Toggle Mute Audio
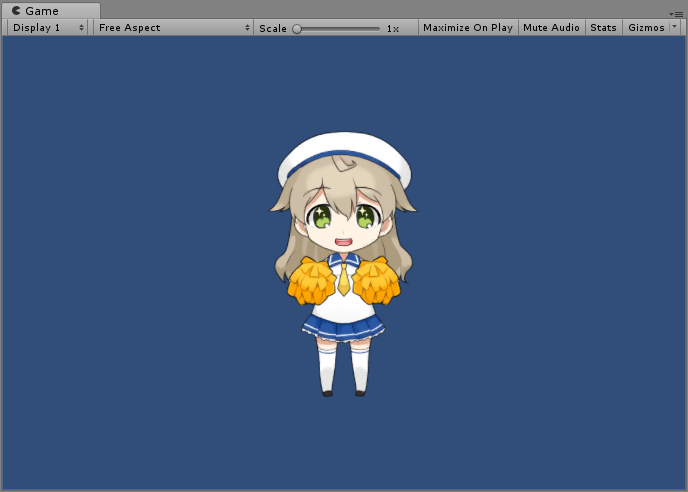Viewport: 688px width, 492px height. point(552,28)
